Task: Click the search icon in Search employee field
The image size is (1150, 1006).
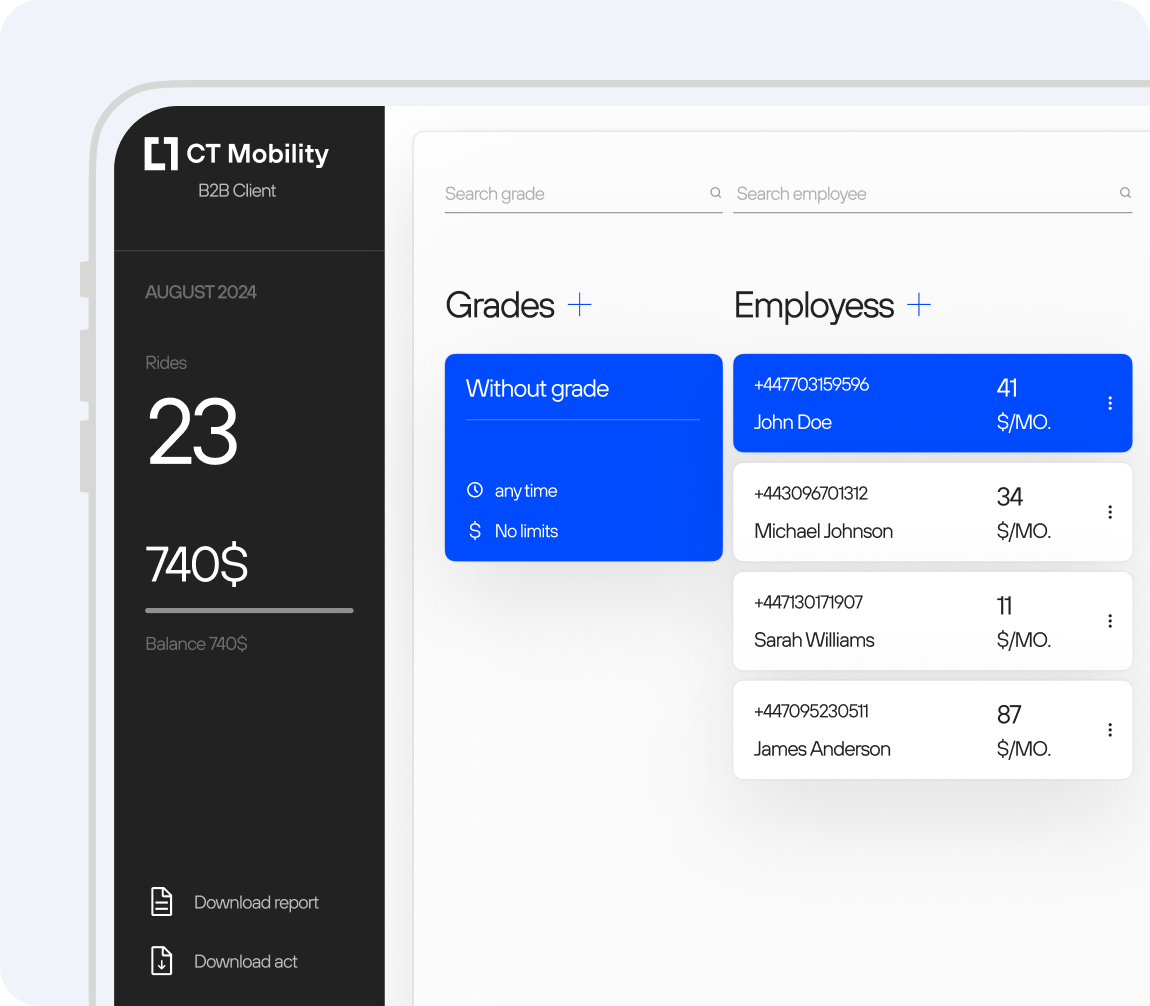Action: (1125, 193)
